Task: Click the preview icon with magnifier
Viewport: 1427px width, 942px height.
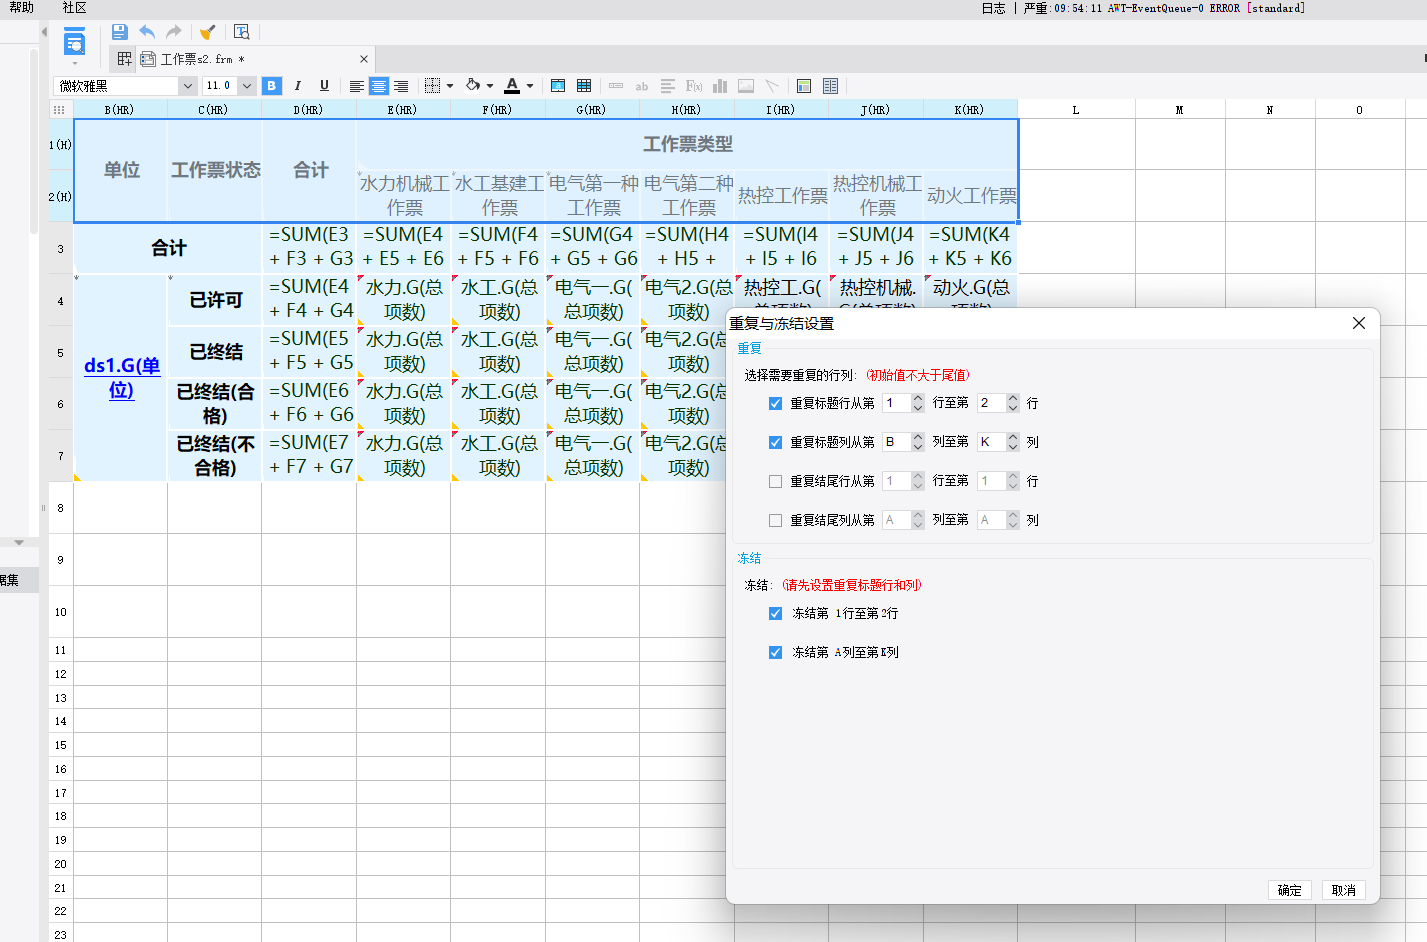Action: tap(241, 32)
